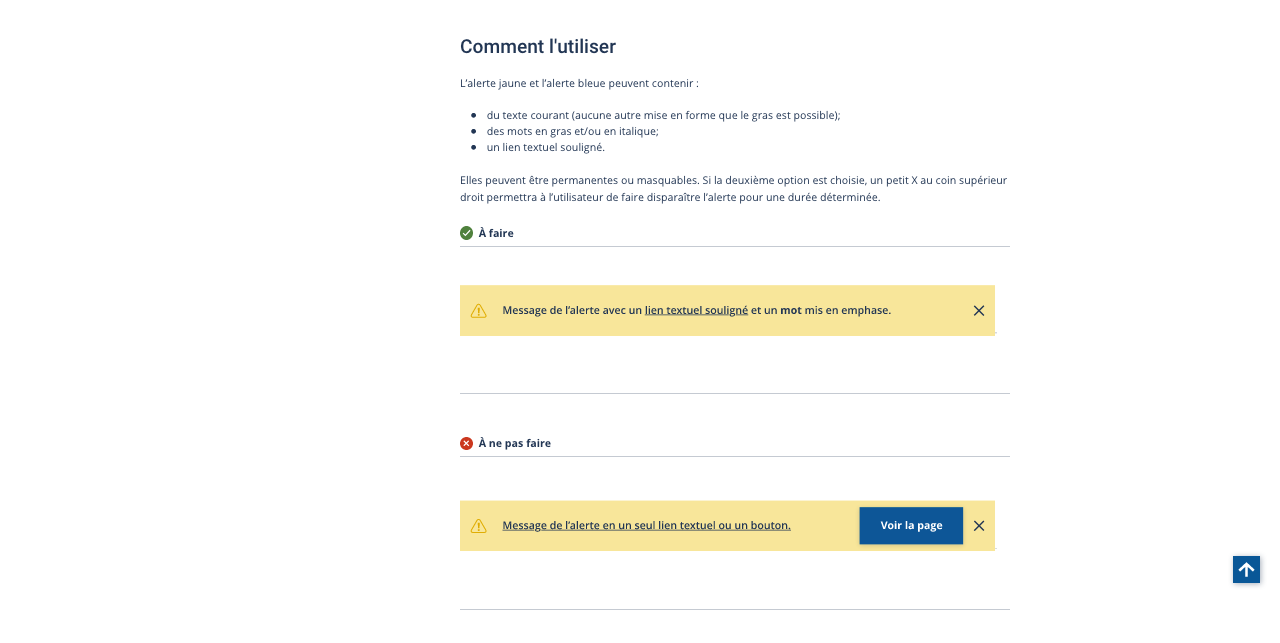The height and width of the screenshot is (643, 1280).
Task: Click the bullet starting "du texte courant"
Action: point(663,115)
